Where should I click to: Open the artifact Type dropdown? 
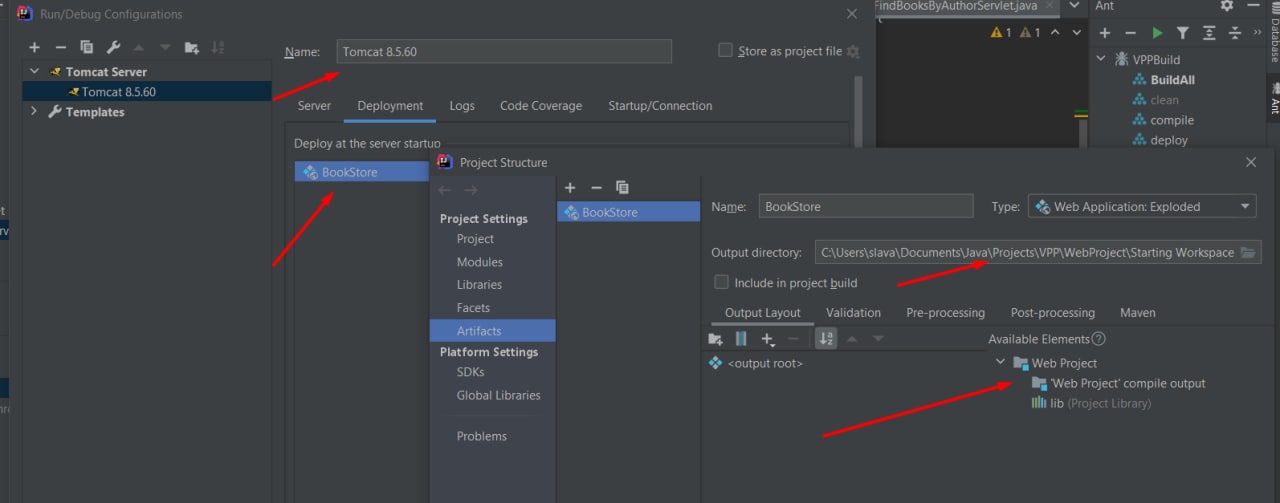tap(1142, 207)
